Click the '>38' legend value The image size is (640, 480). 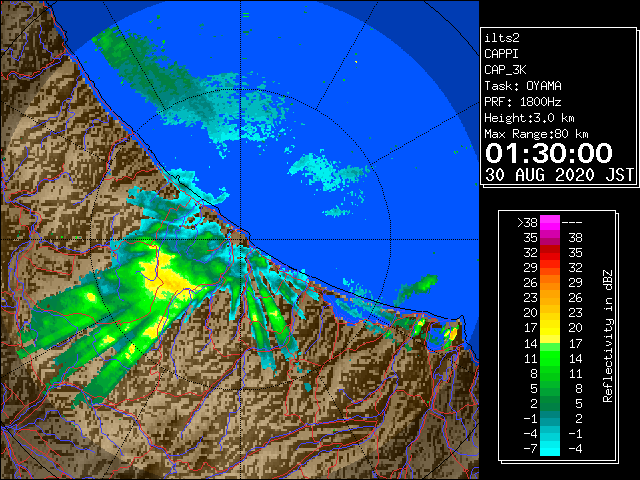click(x=527, y=223)
